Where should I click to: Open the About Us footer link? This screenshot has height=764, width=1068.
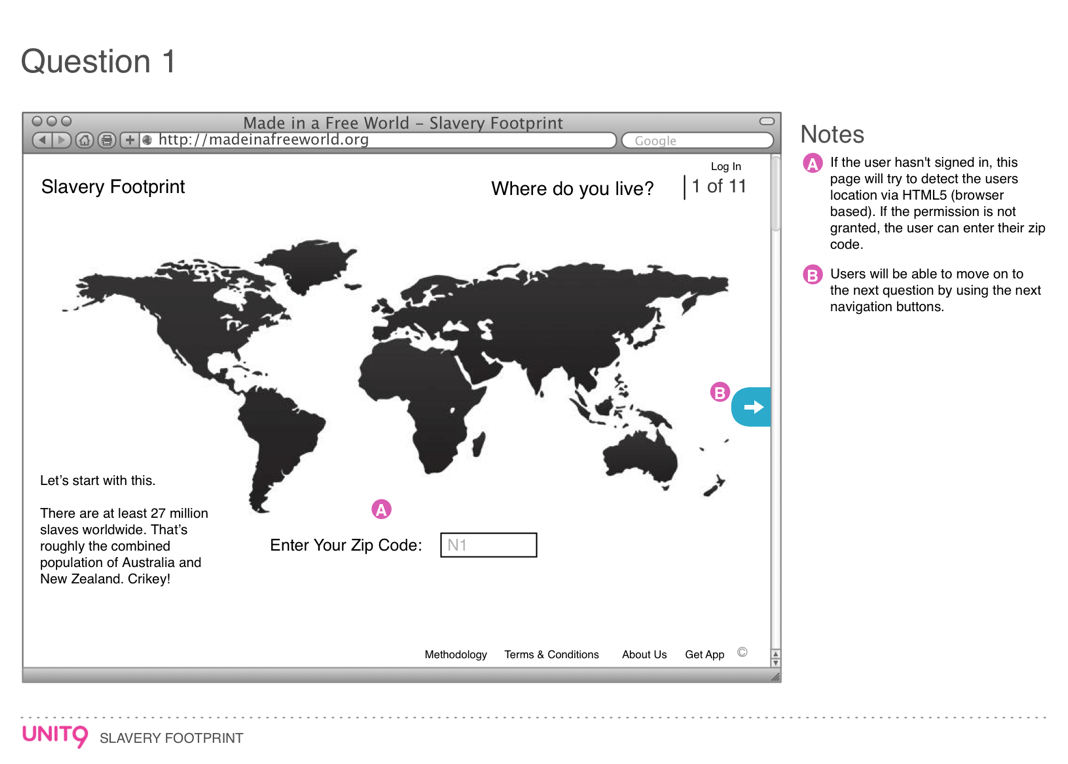click(644, 654)
